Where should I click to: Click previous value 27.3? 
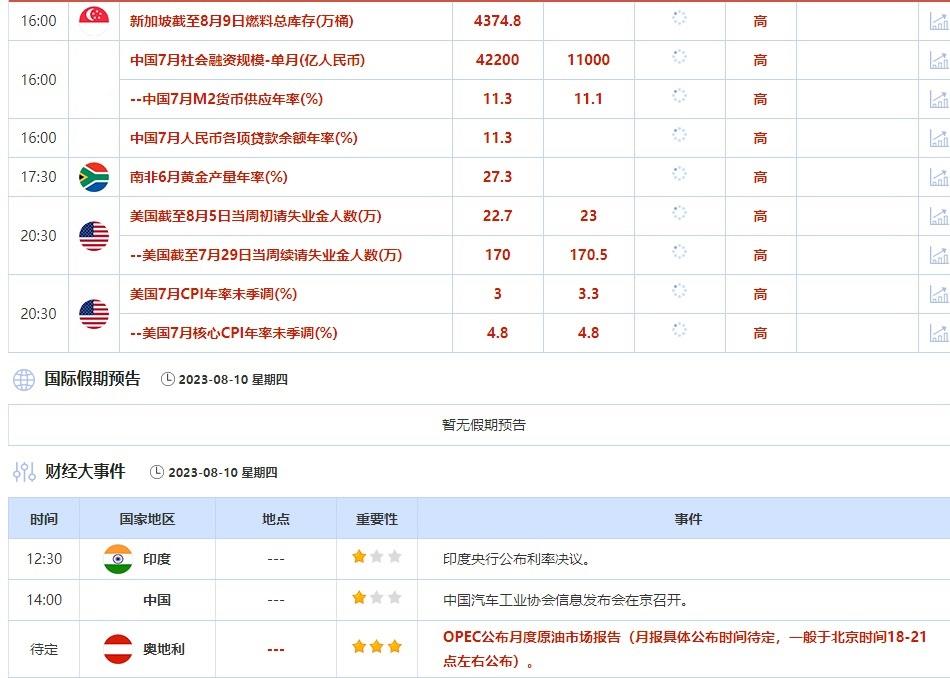497,177
